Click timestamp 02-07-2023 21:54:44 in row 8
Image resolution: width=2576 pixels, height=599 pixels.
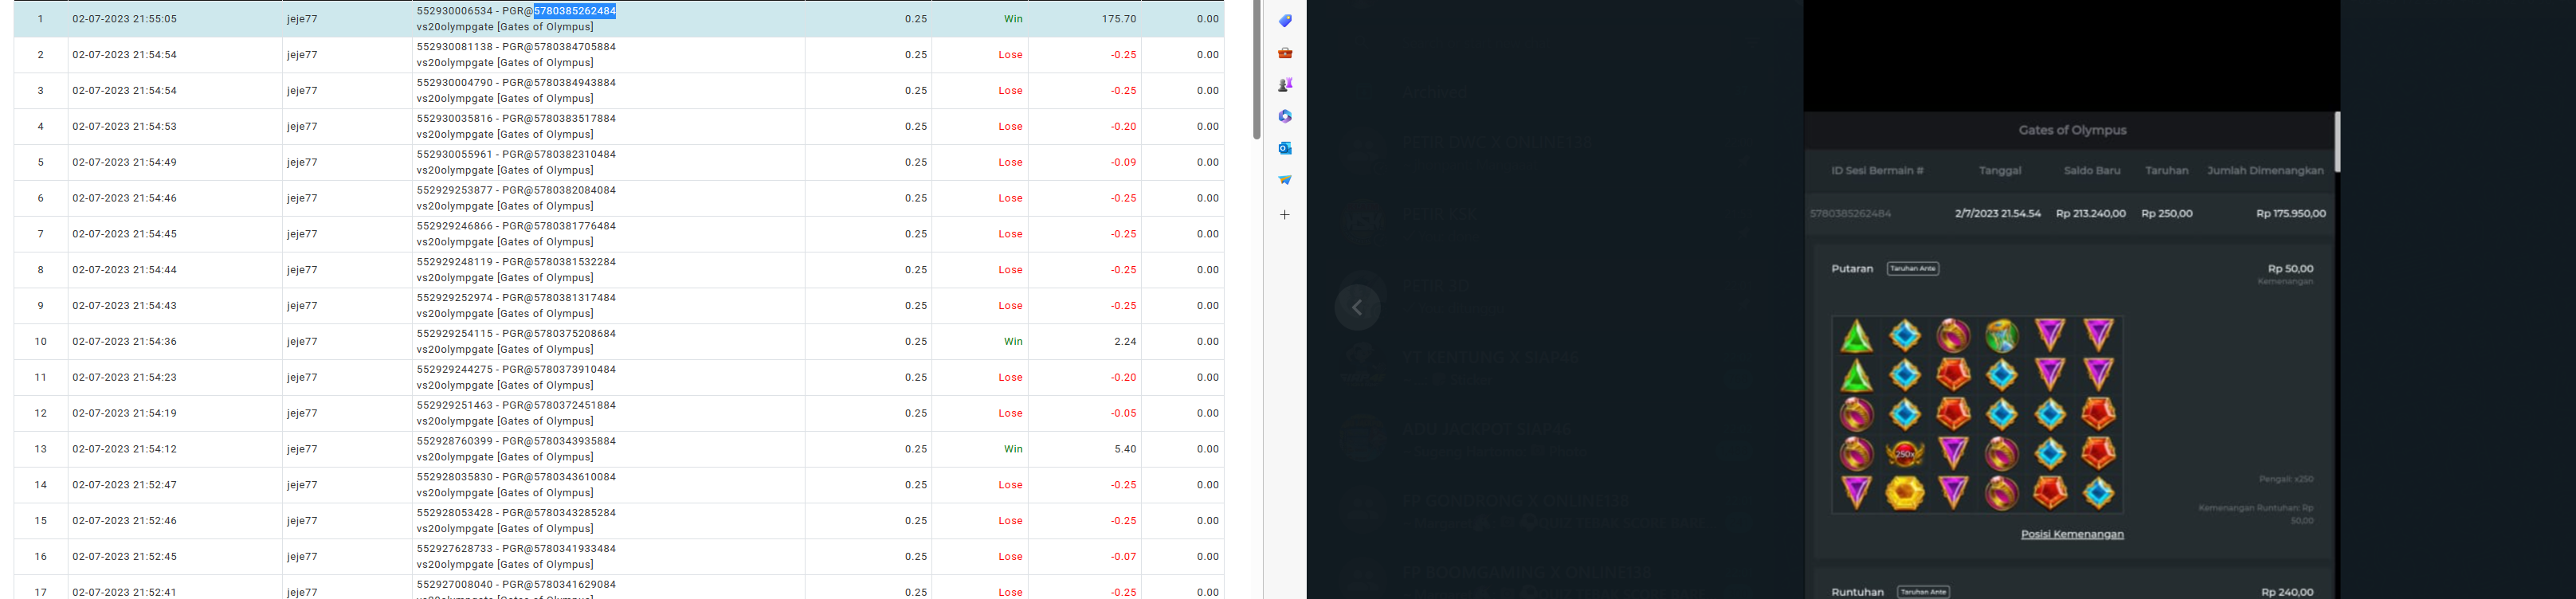pyautogui.click(x=124, y=270)
